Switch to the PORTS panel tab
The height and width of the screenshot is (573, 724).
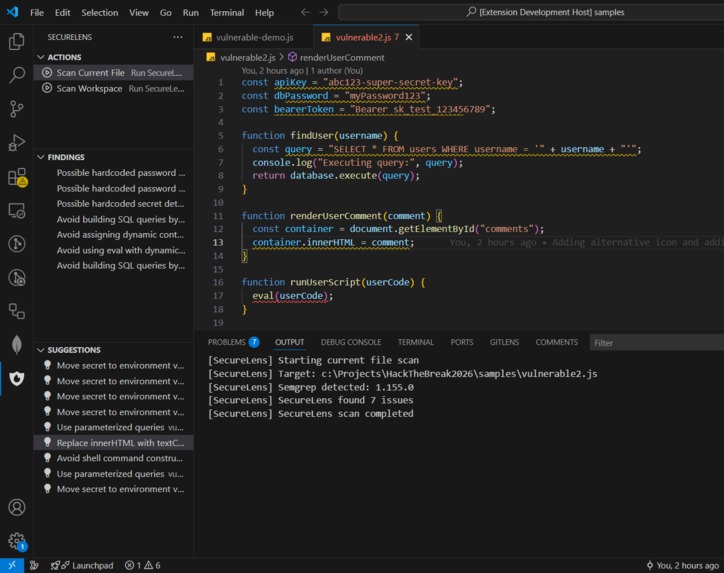(462, 342)
